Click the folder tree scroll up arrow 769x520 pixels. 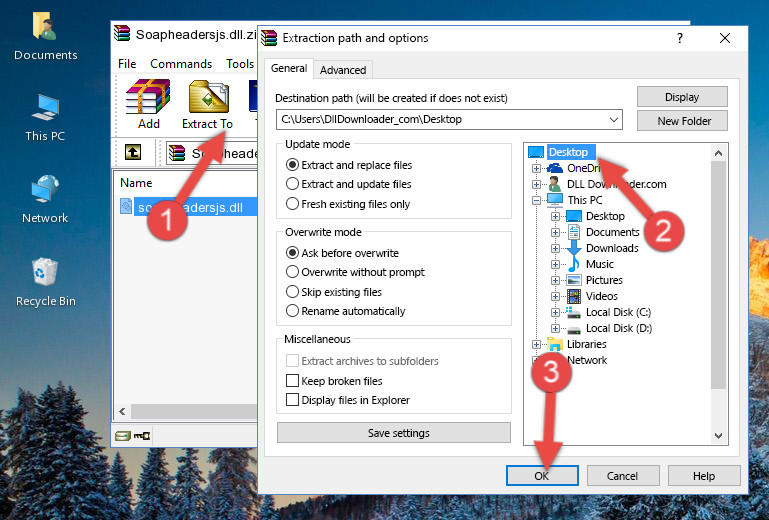[x=718, y=153]
